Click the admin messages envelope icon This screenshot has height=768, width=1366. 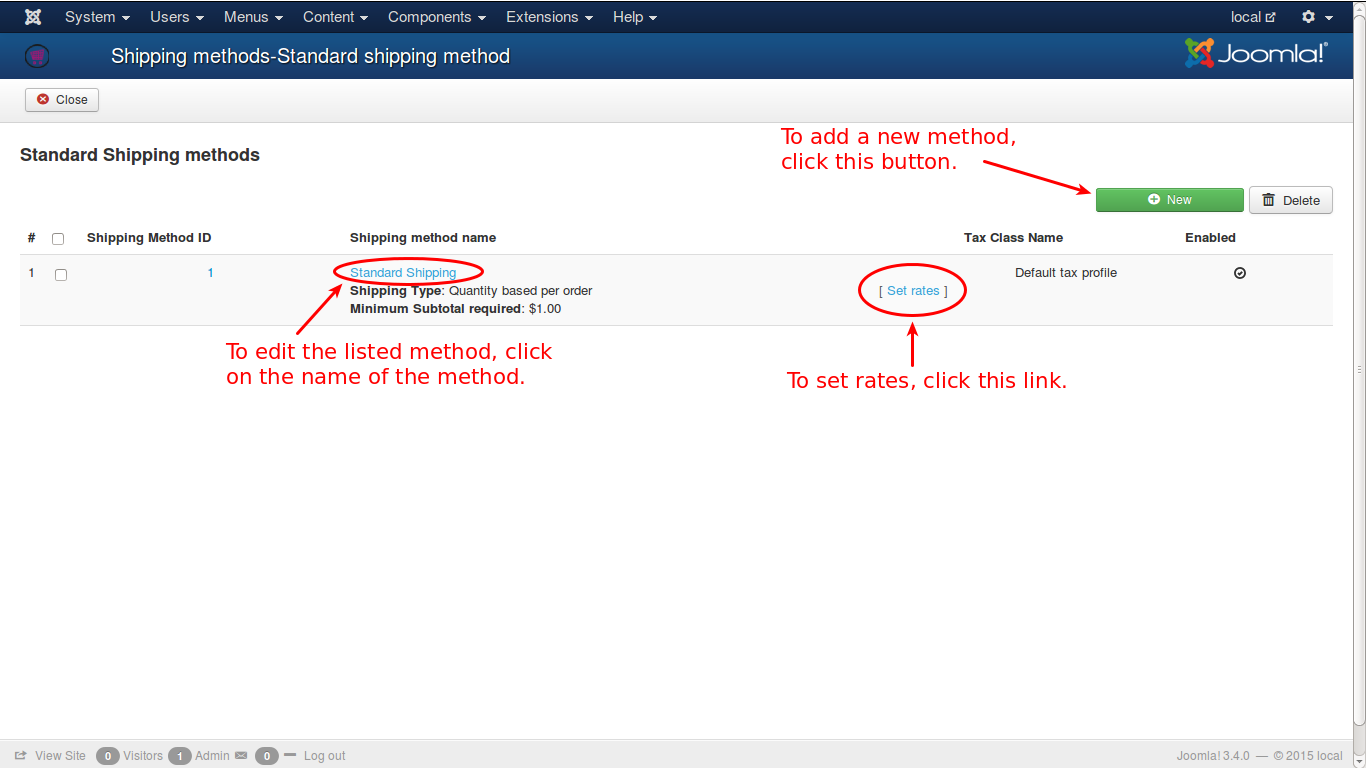pos(240,756)
